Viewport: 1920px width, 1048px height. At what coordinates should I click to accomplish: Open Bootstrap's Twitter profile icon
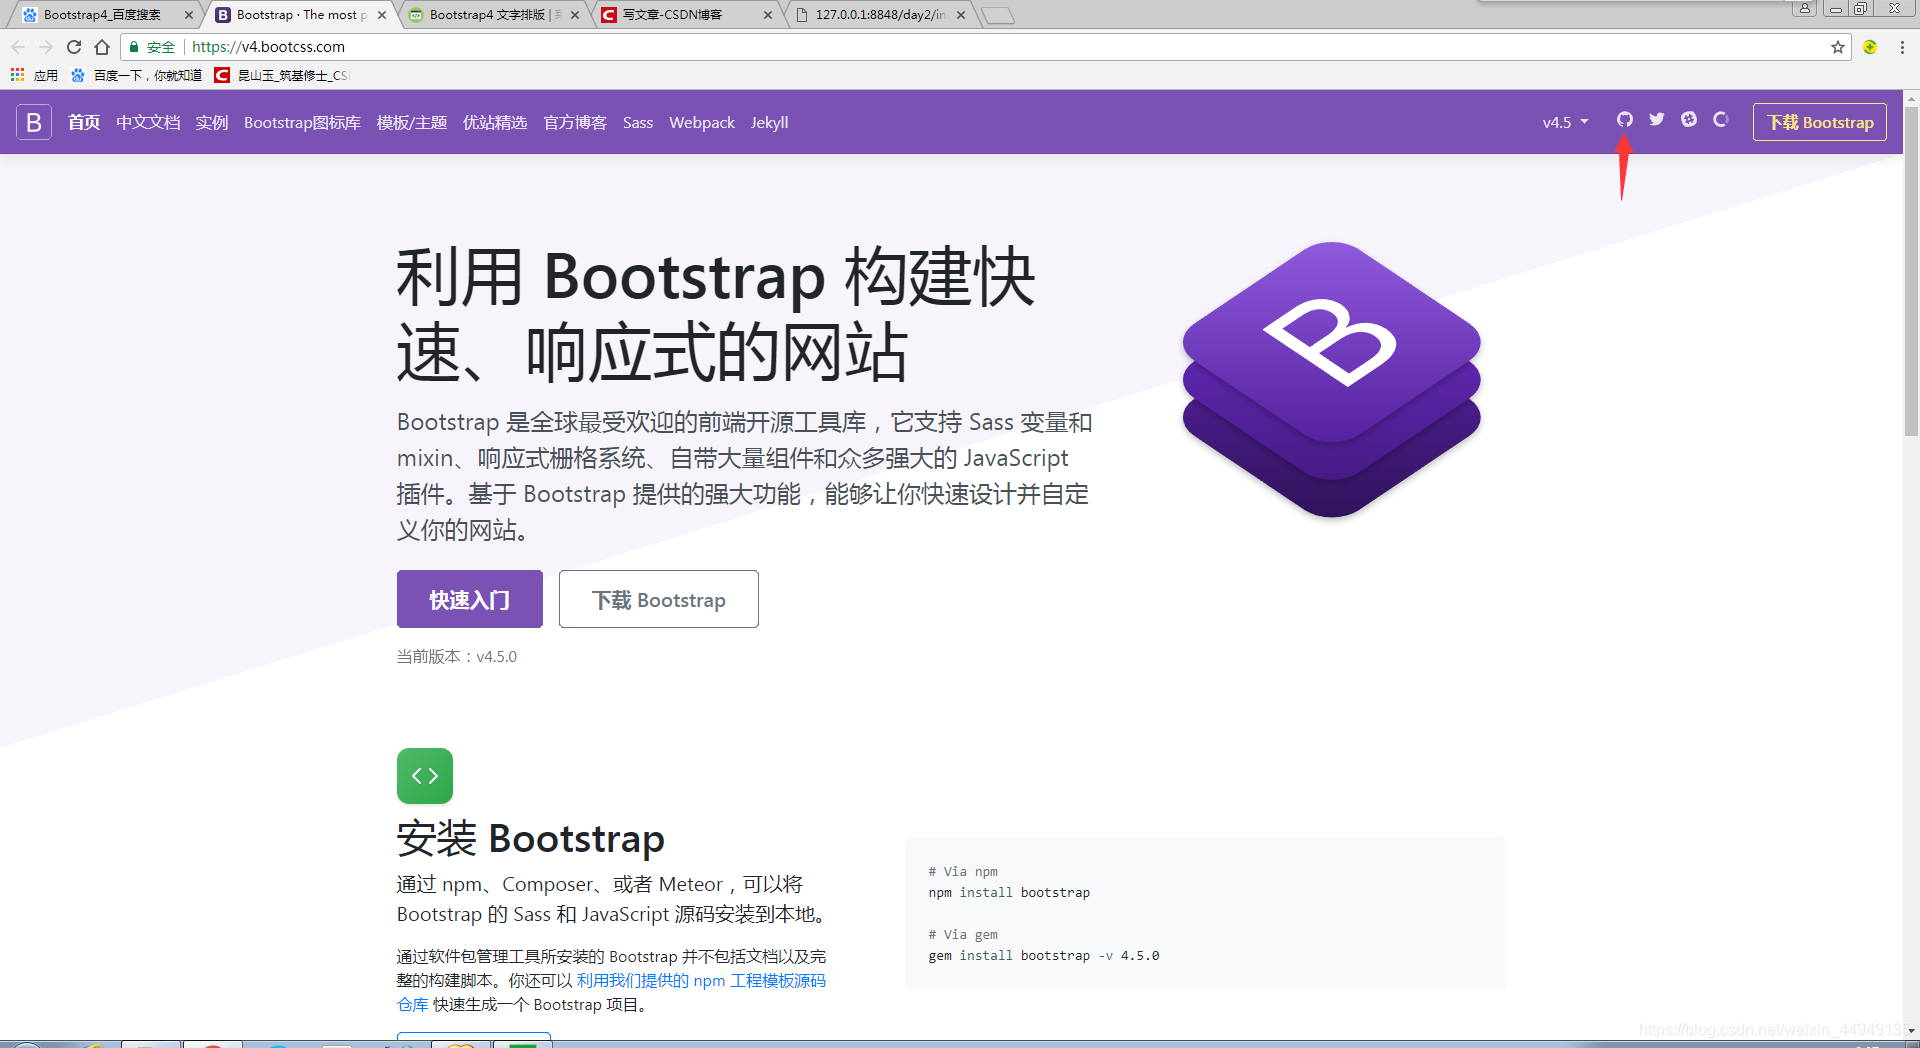(x=1656, y=120)
